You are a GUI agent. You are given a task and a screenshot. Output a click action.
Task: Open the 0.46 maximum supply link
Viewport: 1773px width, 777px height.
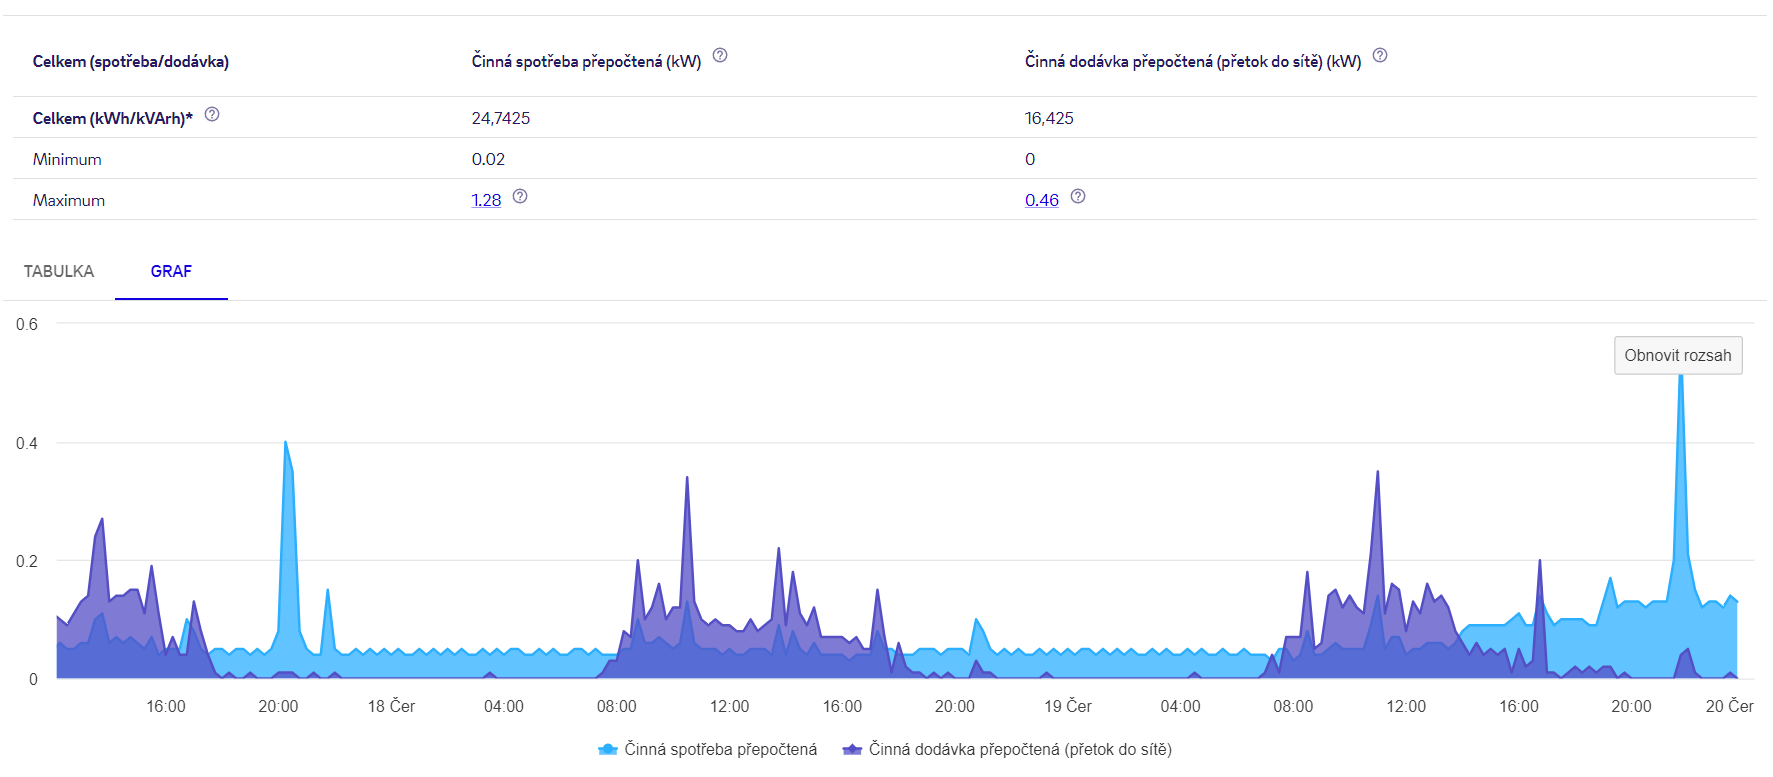click(1041, 200)
